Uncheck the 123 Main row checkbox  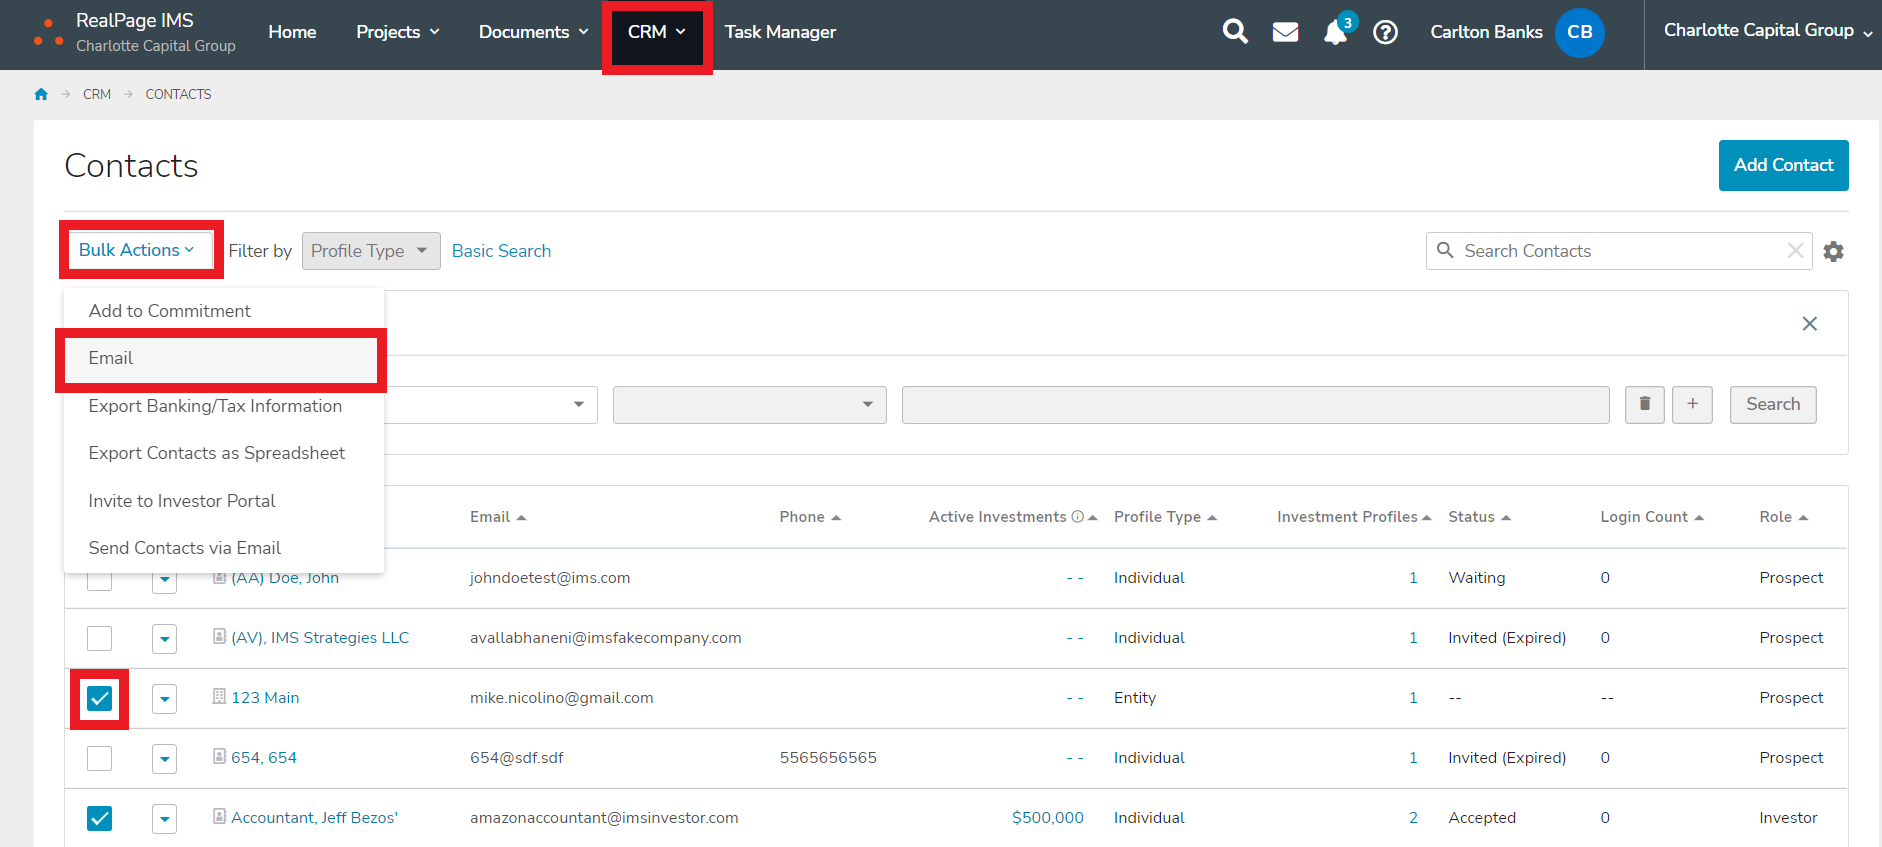click(99, 698)
